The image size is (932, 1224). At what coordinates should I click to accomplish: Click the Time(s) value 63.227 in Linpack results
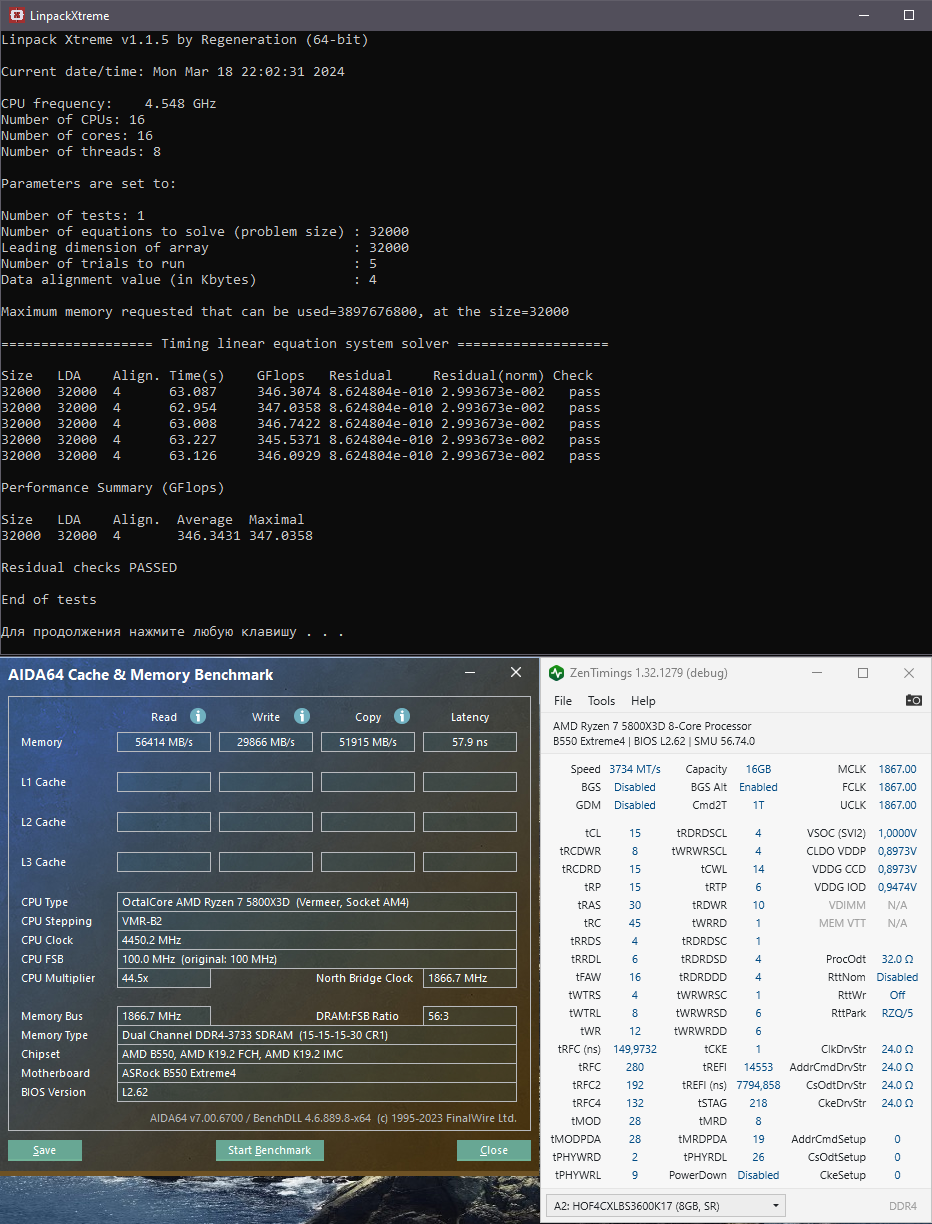coord(193,440)
